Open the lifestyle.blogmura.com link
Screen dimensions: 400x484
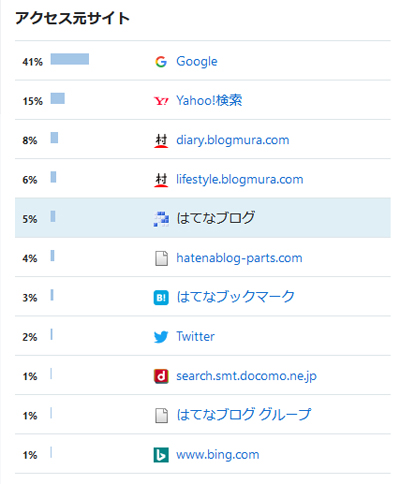(240, 180)
